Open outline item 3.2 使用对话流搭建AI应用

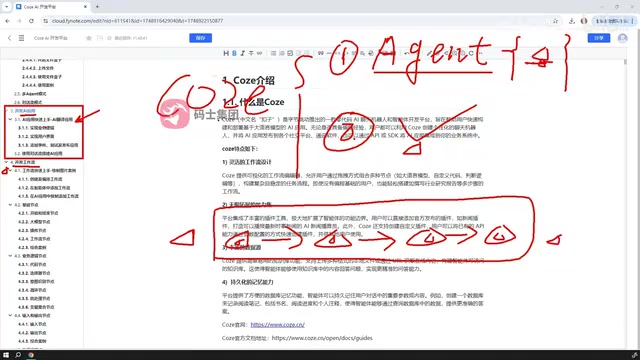point(38,153)
